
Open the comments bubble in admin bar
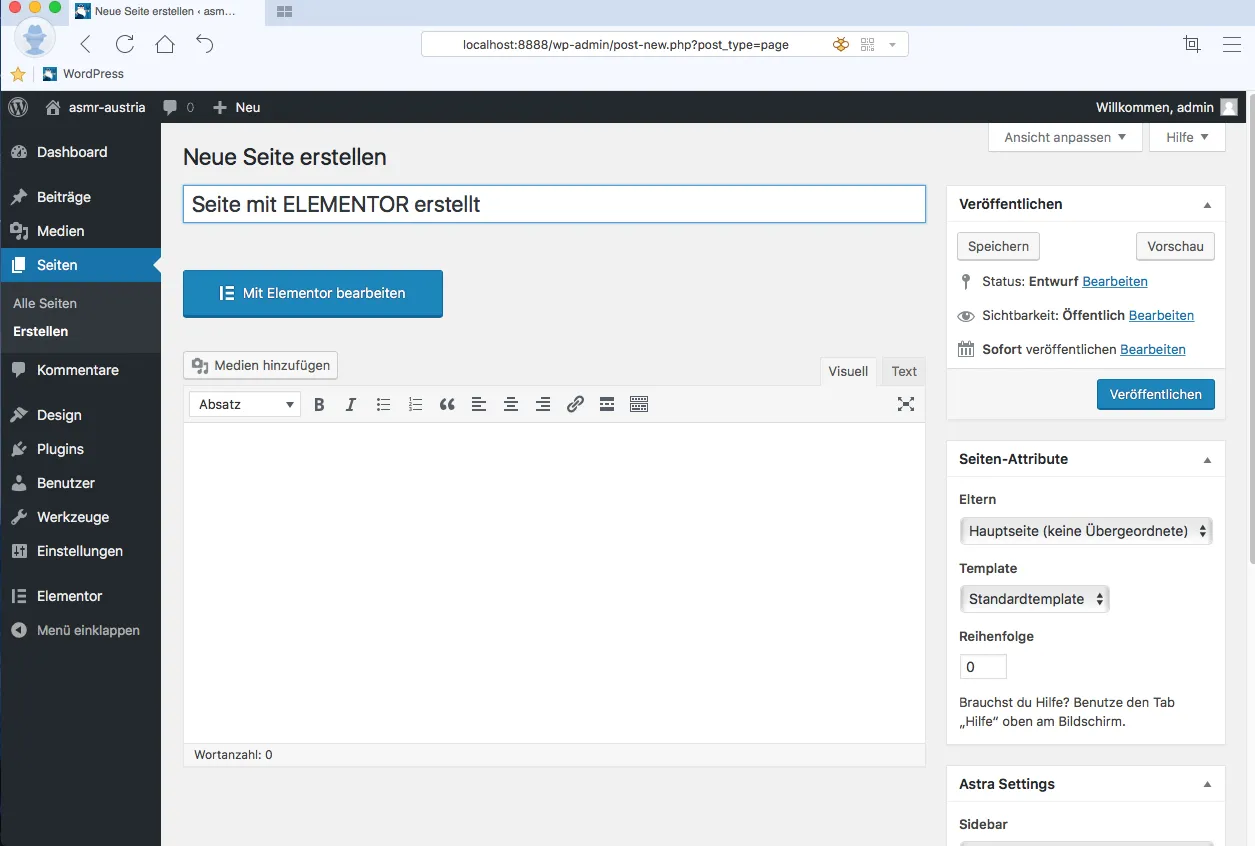tap(178, 107)
